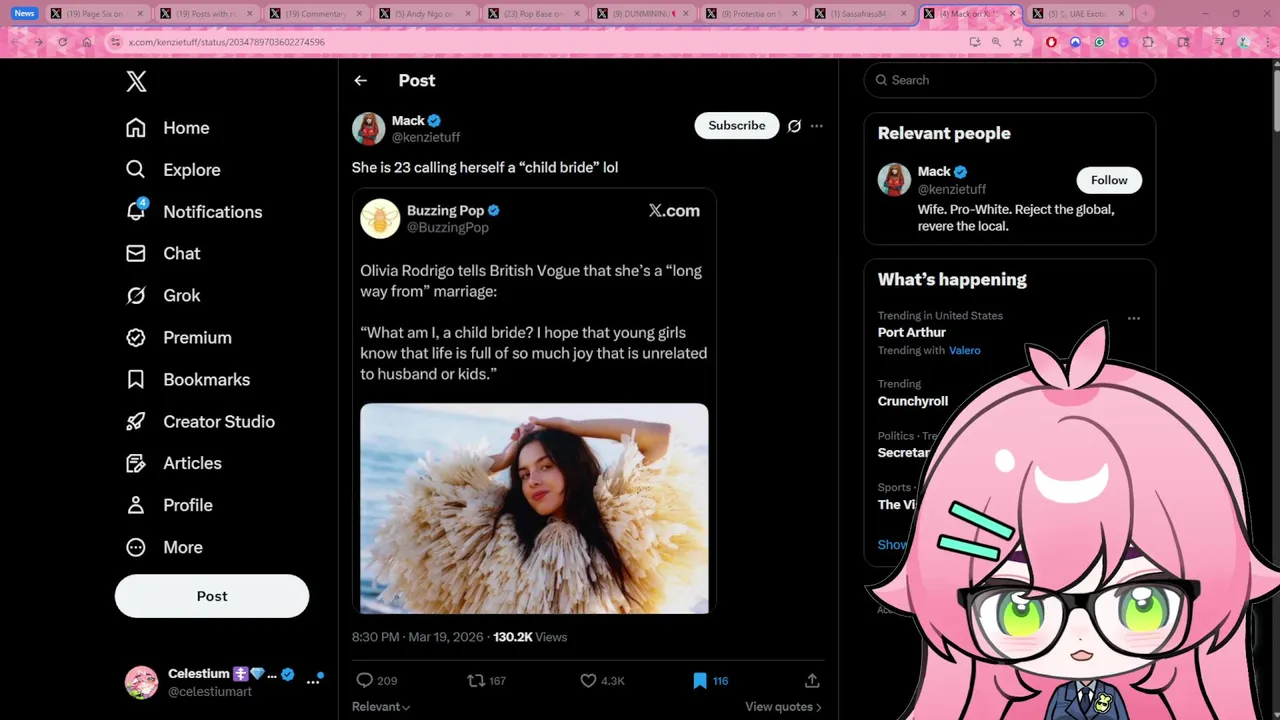Open a new browser tab
Screen dimensions: 1280x720
click(1145, 14)
